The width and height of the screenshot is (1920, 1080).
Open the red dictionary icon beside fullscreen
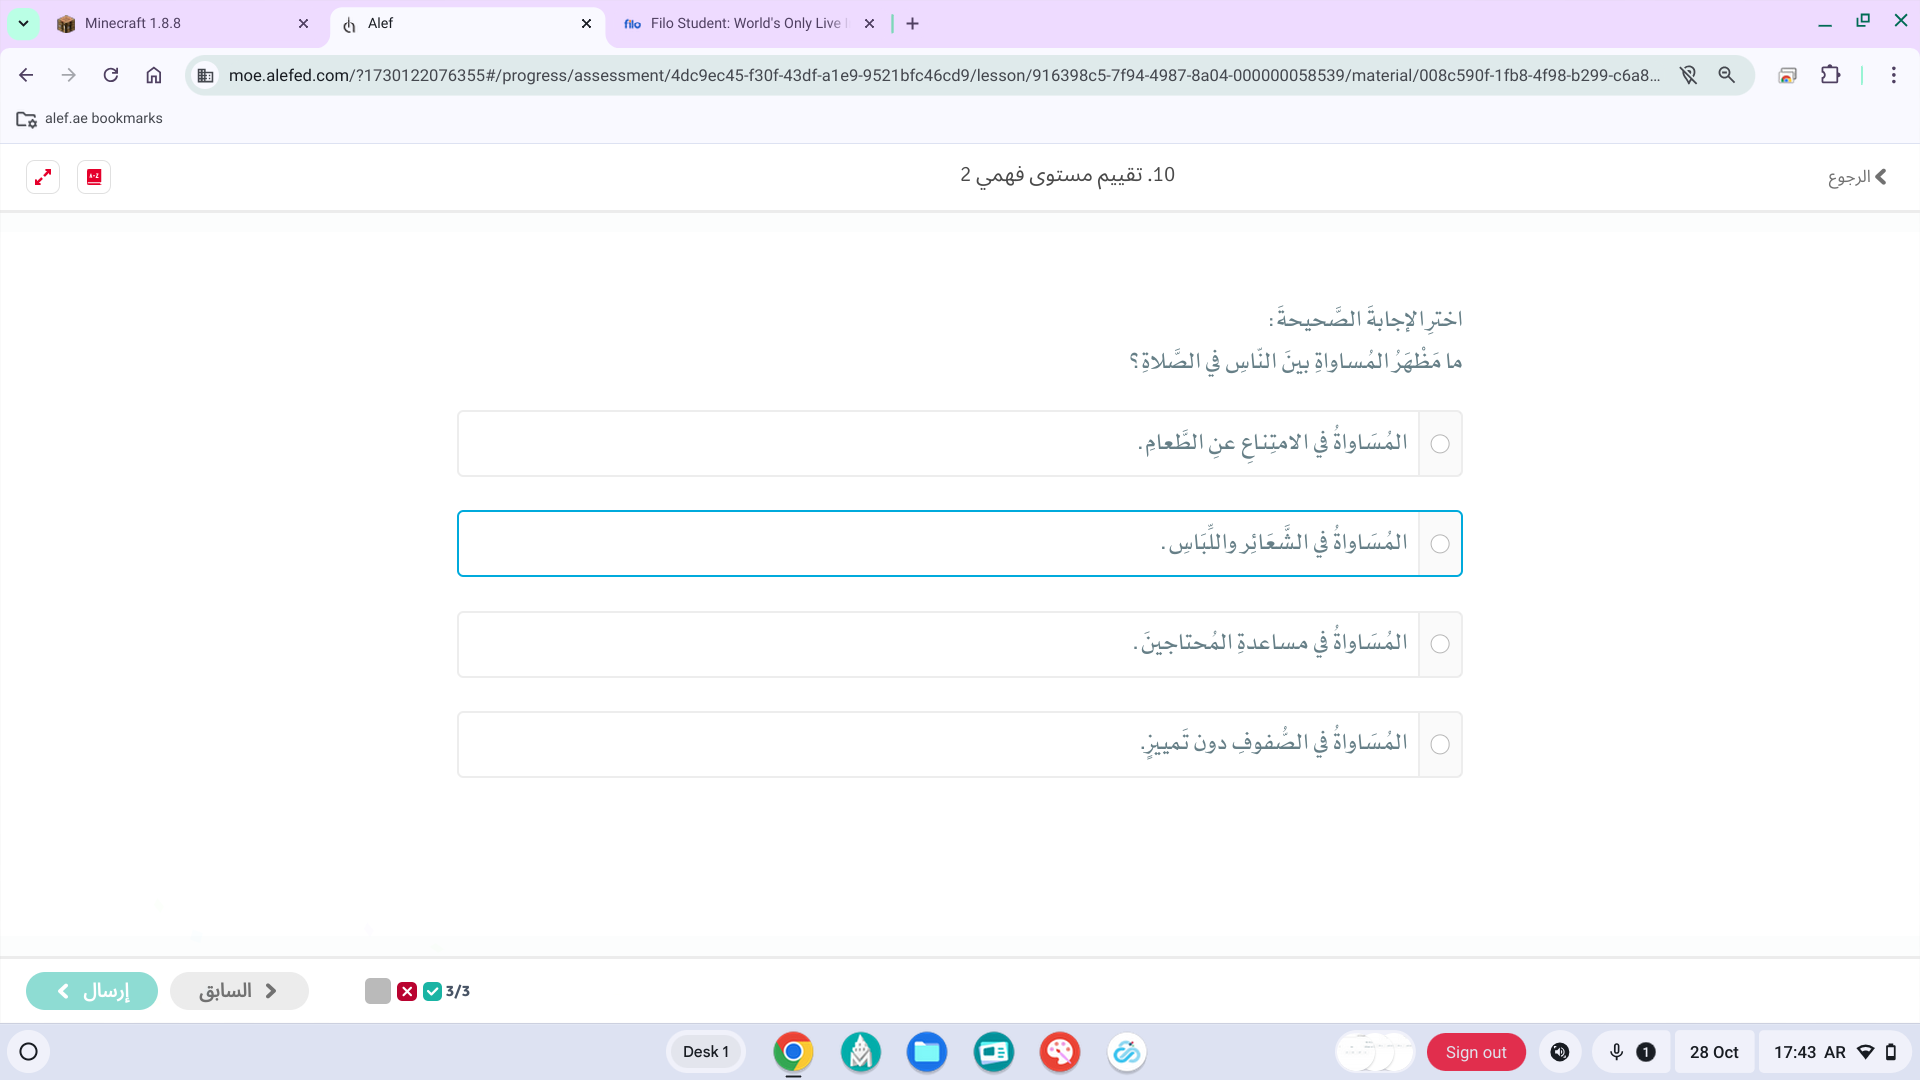(x=94, y=177)
